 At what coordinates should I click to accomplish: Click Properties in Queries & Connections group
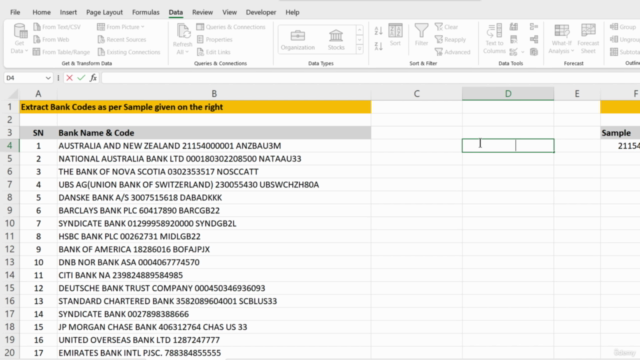point(215,40)
